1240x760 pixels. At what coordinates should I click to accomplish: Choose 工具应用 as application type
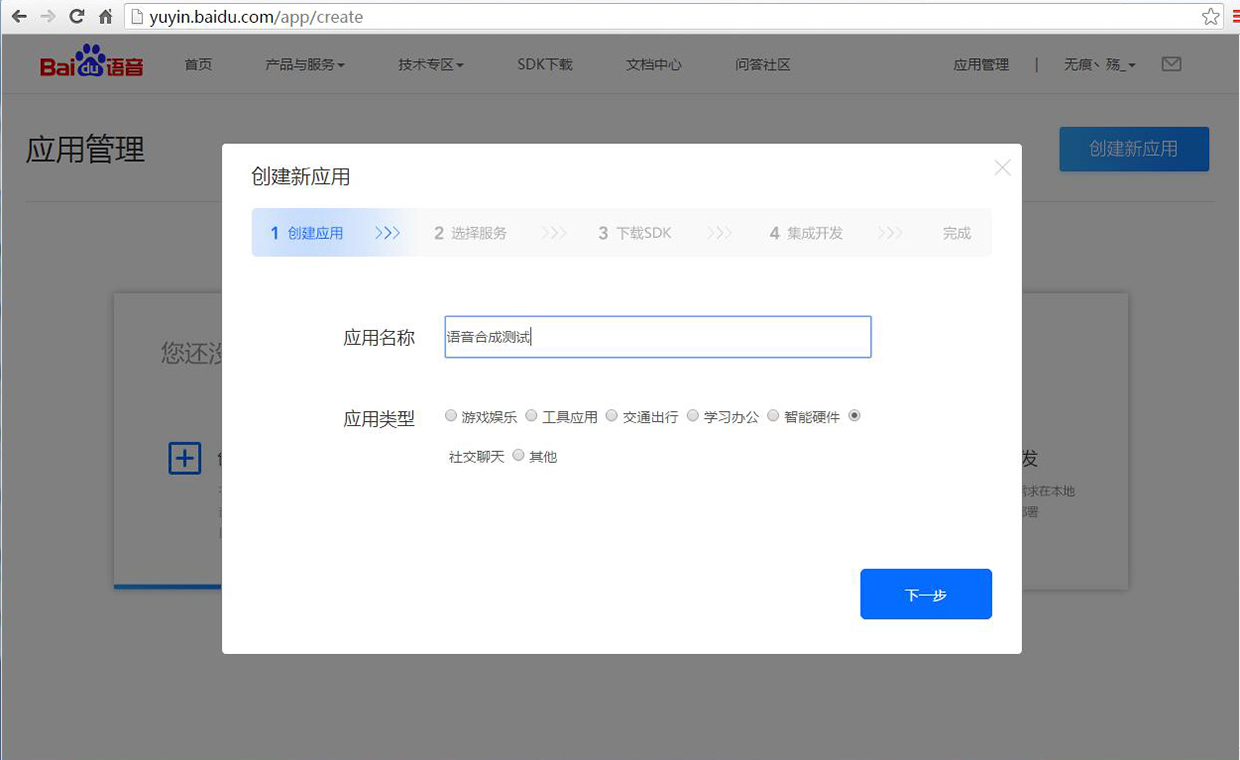coord(531,416)
